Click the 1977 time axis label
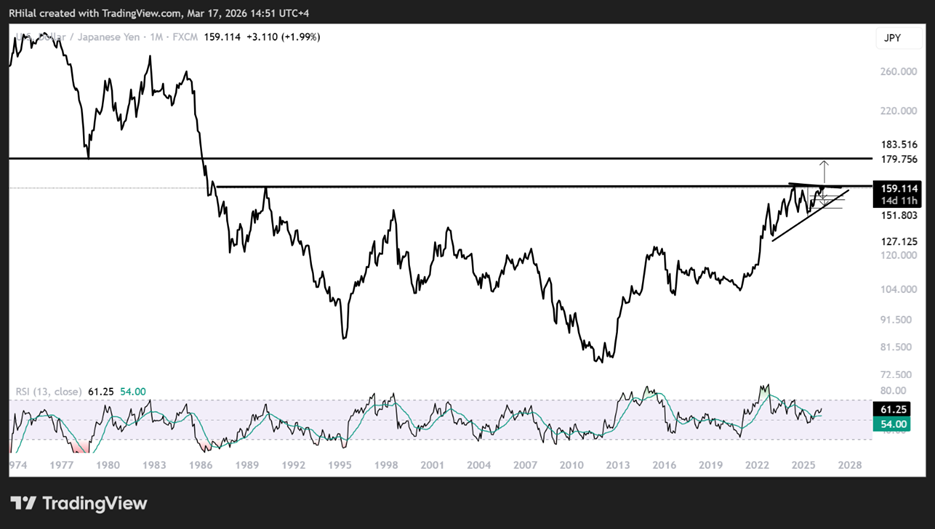The image size is (935, 529). coord(61,465)
